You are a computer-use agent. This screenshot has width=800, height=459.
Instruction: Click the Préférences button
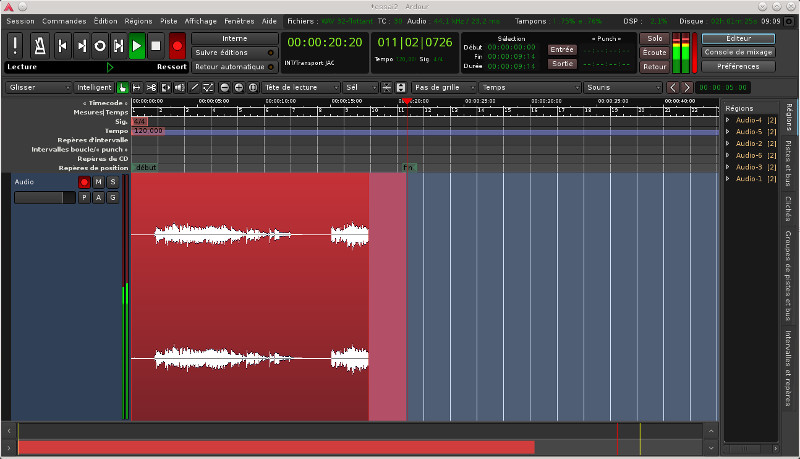point(738,66)
